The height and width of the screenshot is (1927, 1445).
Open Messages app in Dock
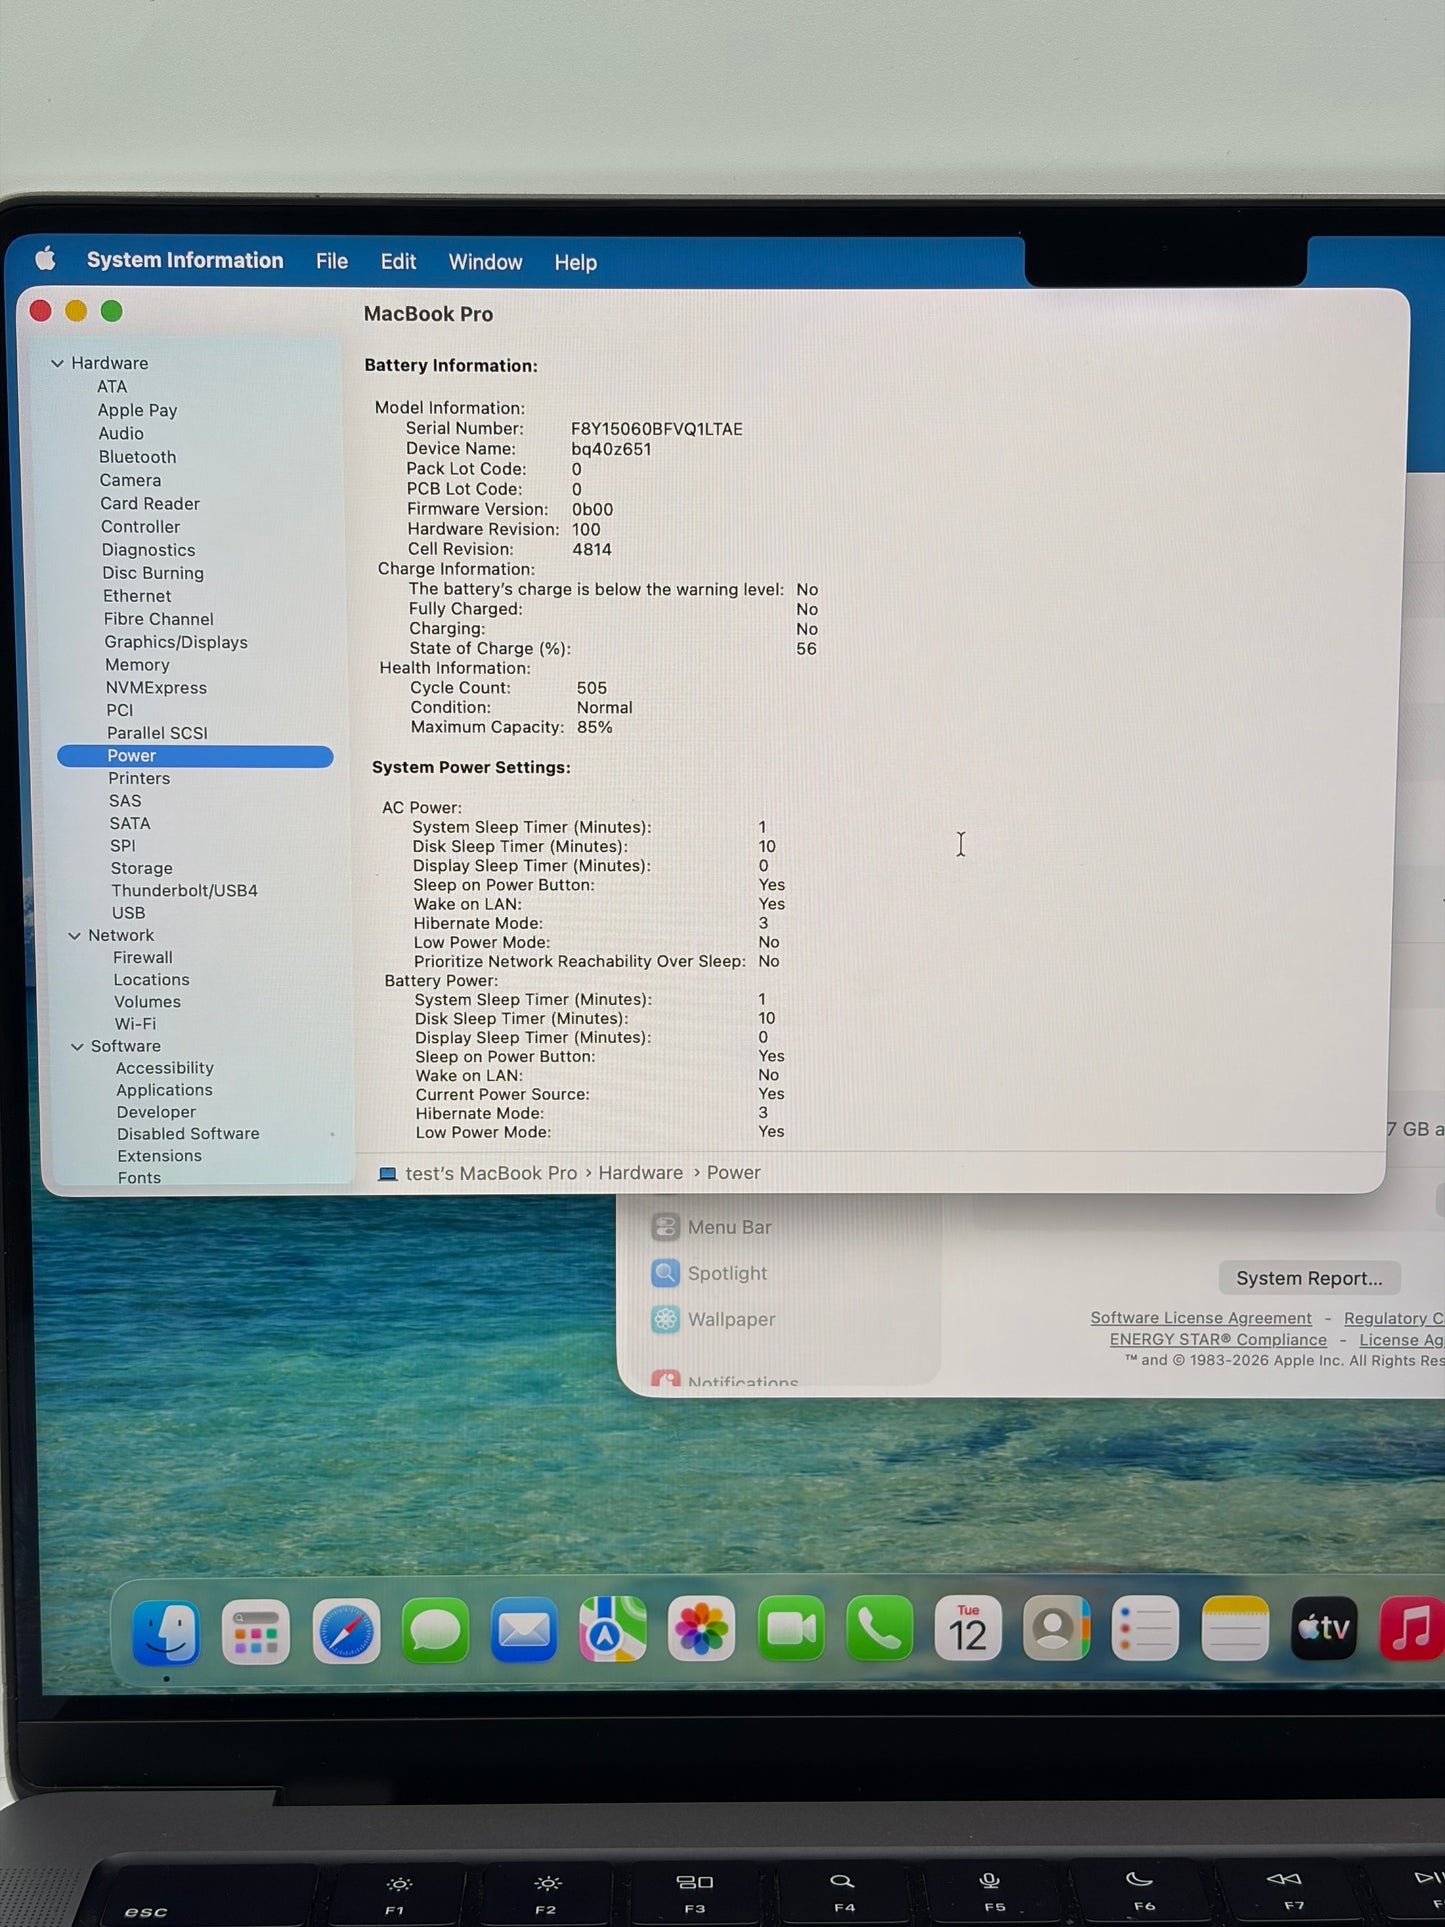click(x=435, y=1631)
